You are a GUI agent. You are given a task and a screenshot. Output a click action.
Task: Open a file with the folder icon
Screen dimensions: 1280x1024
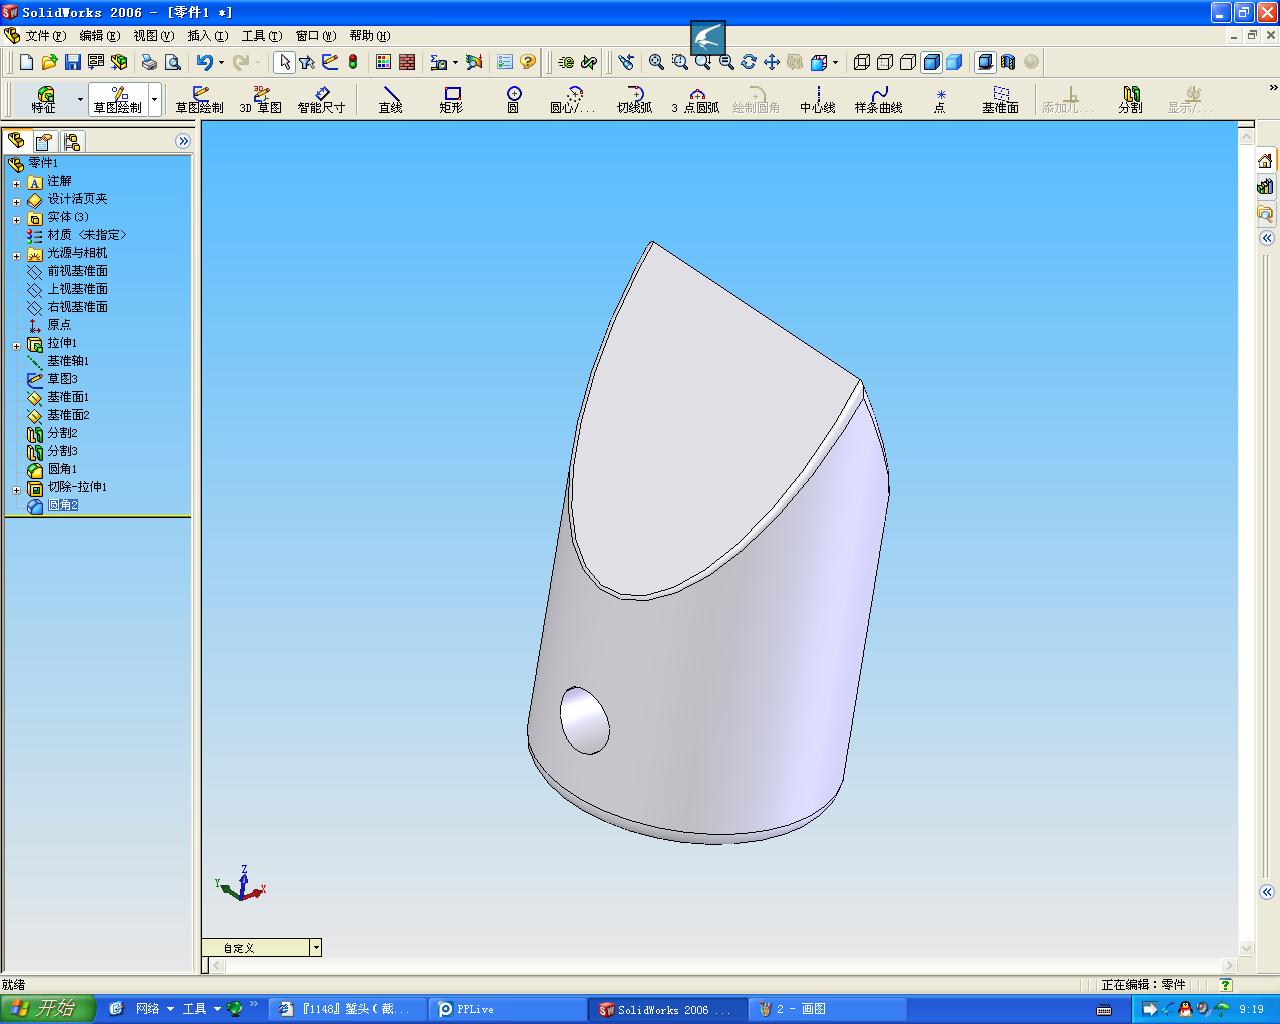(x=49, y=62)
